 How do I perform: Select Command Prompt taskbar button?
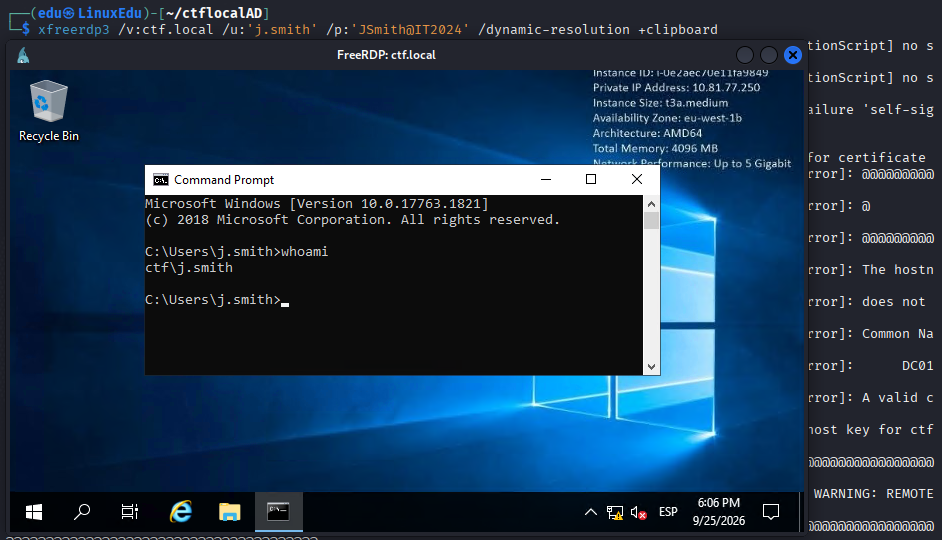278,512
